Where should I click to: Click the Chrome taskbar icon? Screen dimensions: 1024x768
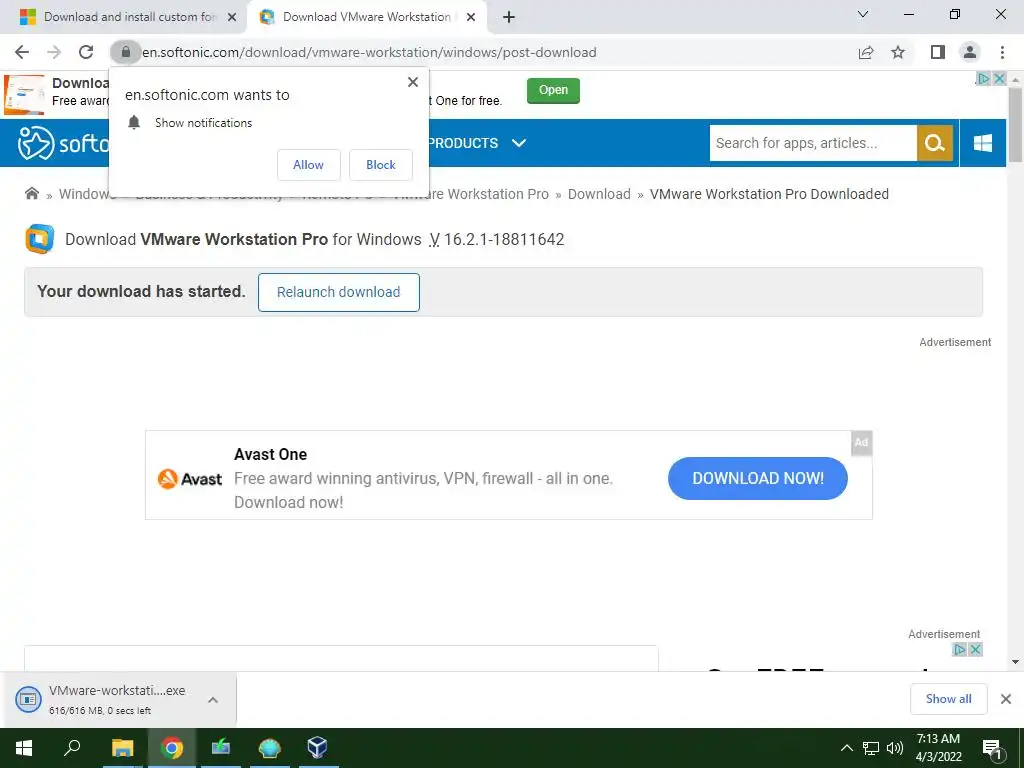tap(172, 748)
